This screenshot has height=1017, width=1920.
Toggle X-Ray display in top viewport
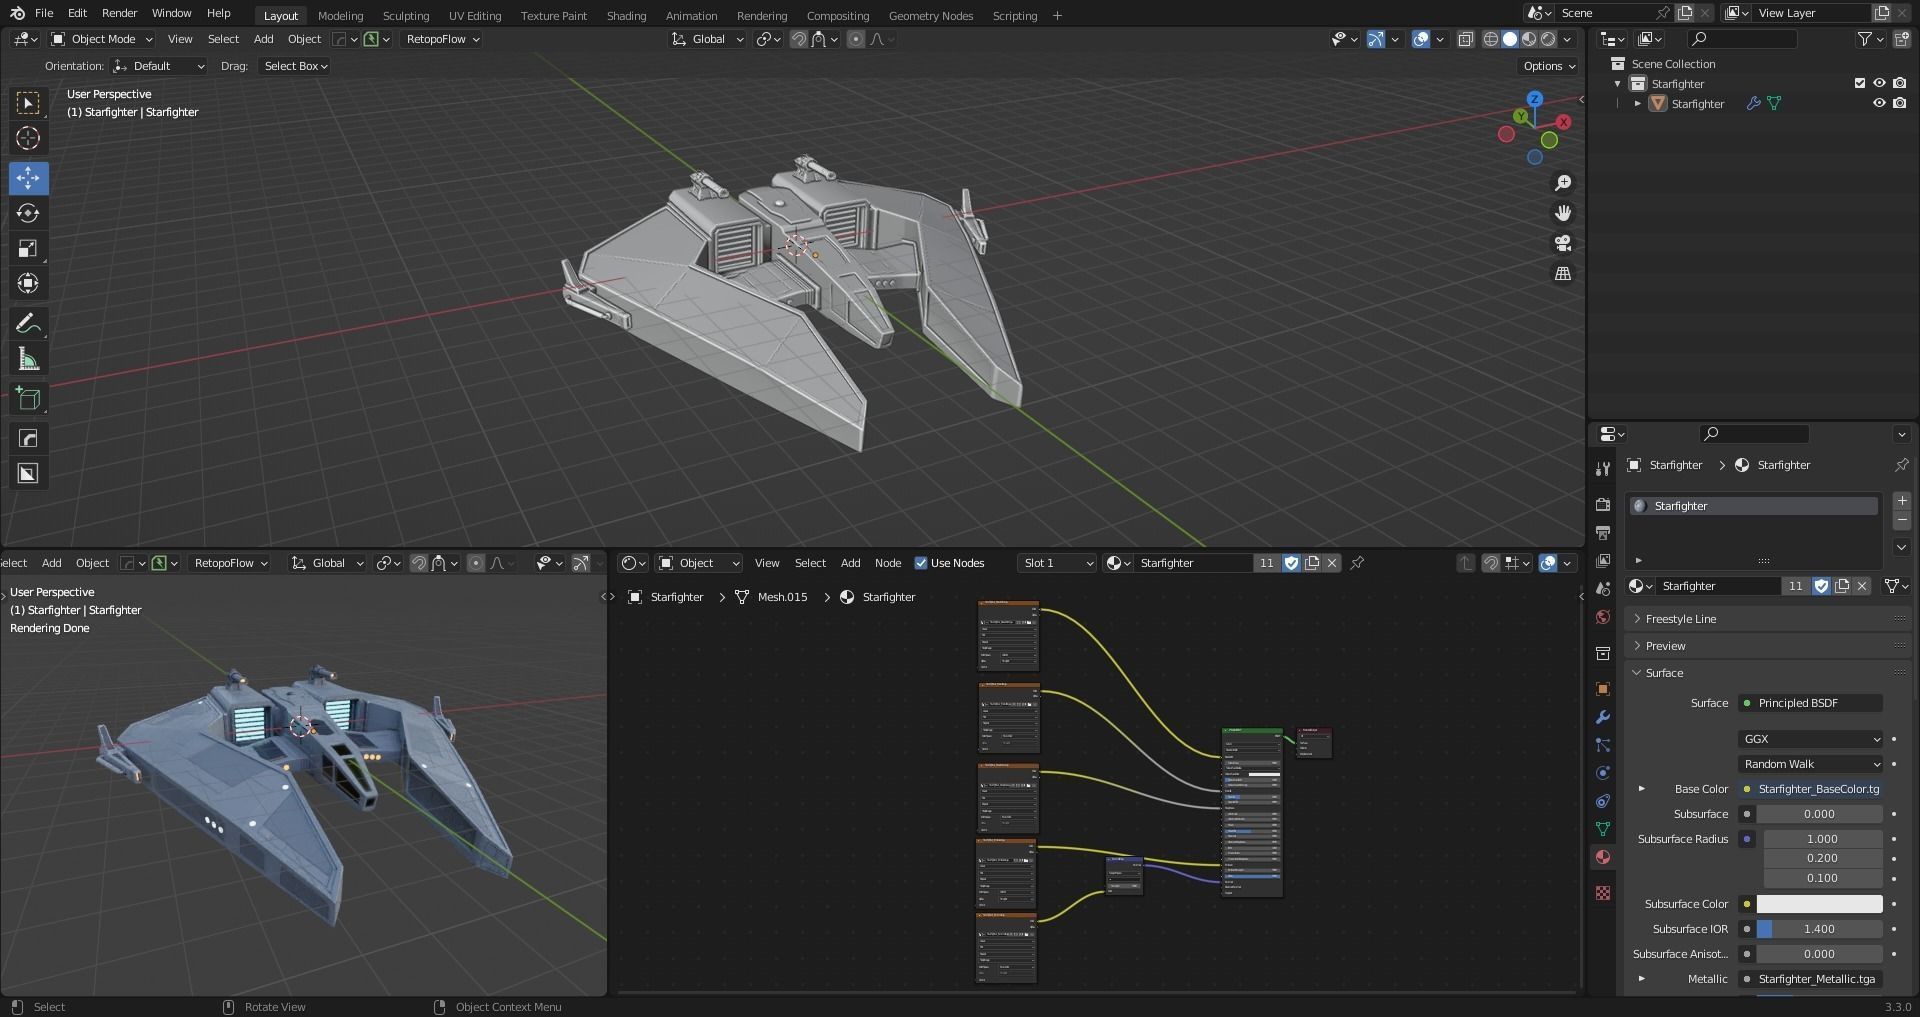tap(1465, 39)
